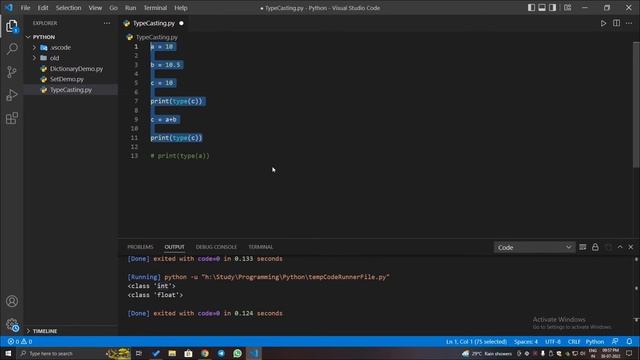Screen dimensions: 640x360
Task: Toggle output auto-scroll lock
Action: click(x=595, y=247)
